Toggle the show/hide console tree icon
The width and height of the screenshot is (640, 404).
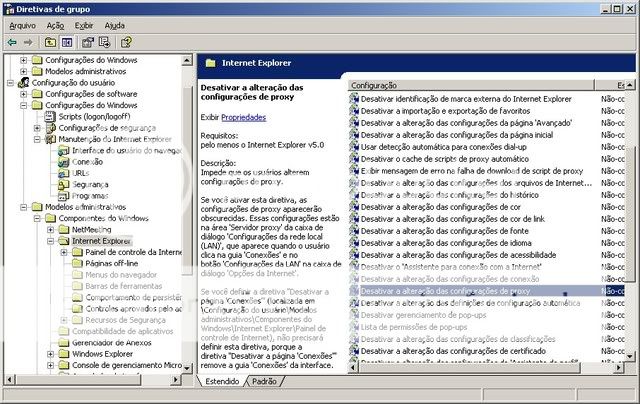[x=67, y=42]
